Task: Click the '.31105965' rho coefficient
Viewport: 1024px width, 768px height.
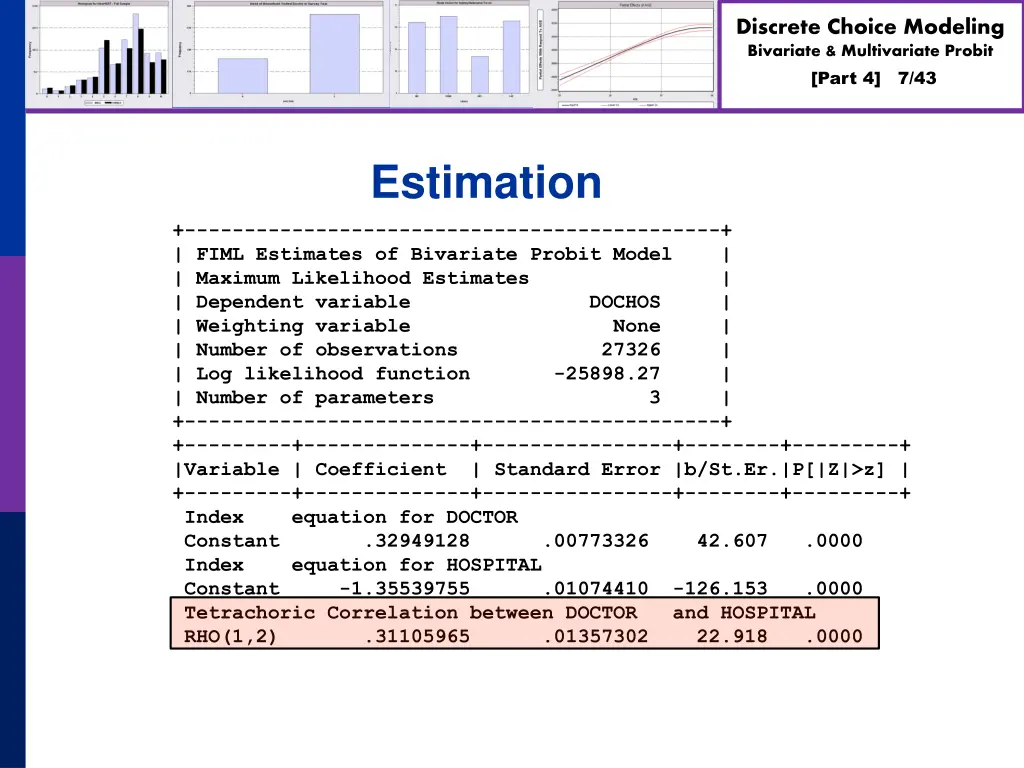Action: [417, 636]
